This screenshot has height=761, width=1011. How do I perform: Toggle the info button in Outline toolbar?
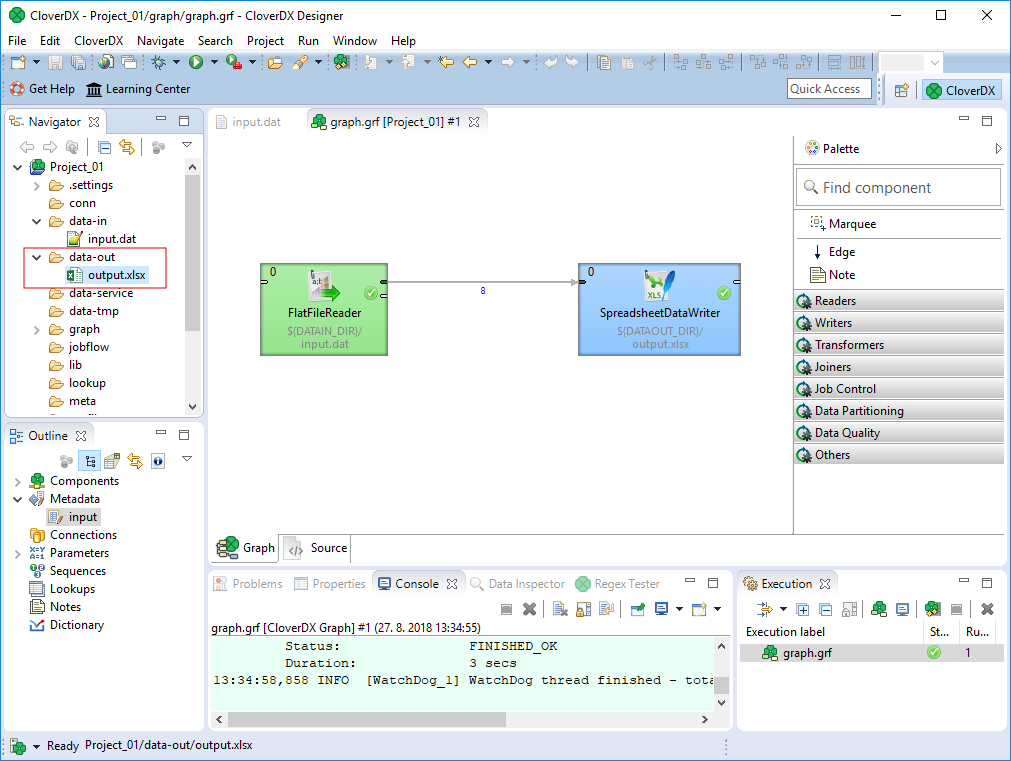(158, 461)
